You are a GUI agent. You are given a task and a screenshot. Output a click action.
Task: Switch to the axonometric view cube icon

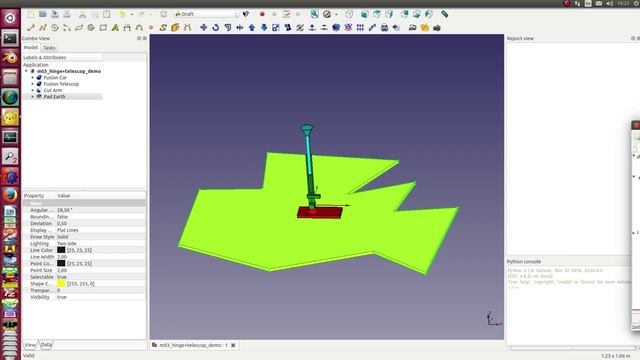coord(349,14)
